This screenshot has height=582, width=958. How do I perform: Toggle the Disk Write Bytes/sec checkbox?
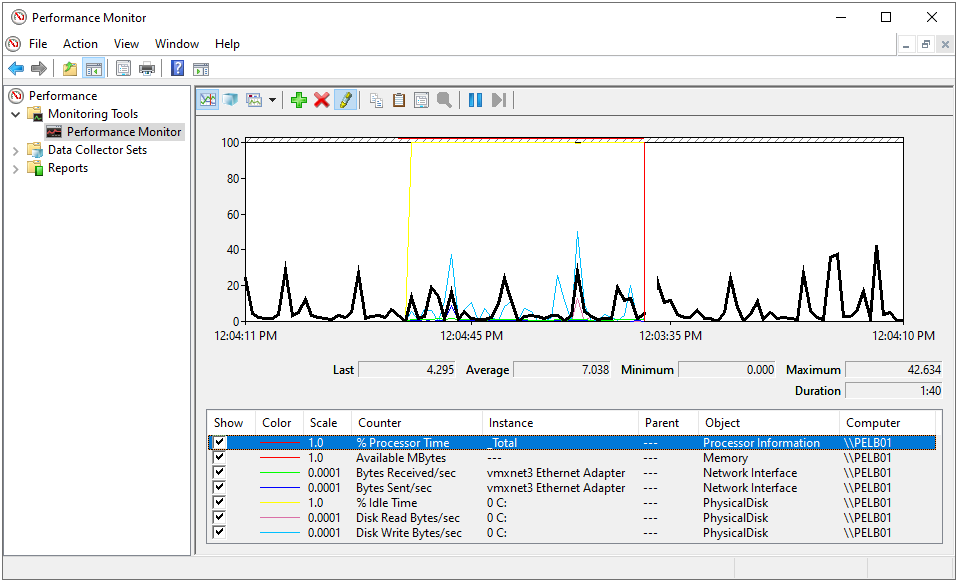click(220, 533)
